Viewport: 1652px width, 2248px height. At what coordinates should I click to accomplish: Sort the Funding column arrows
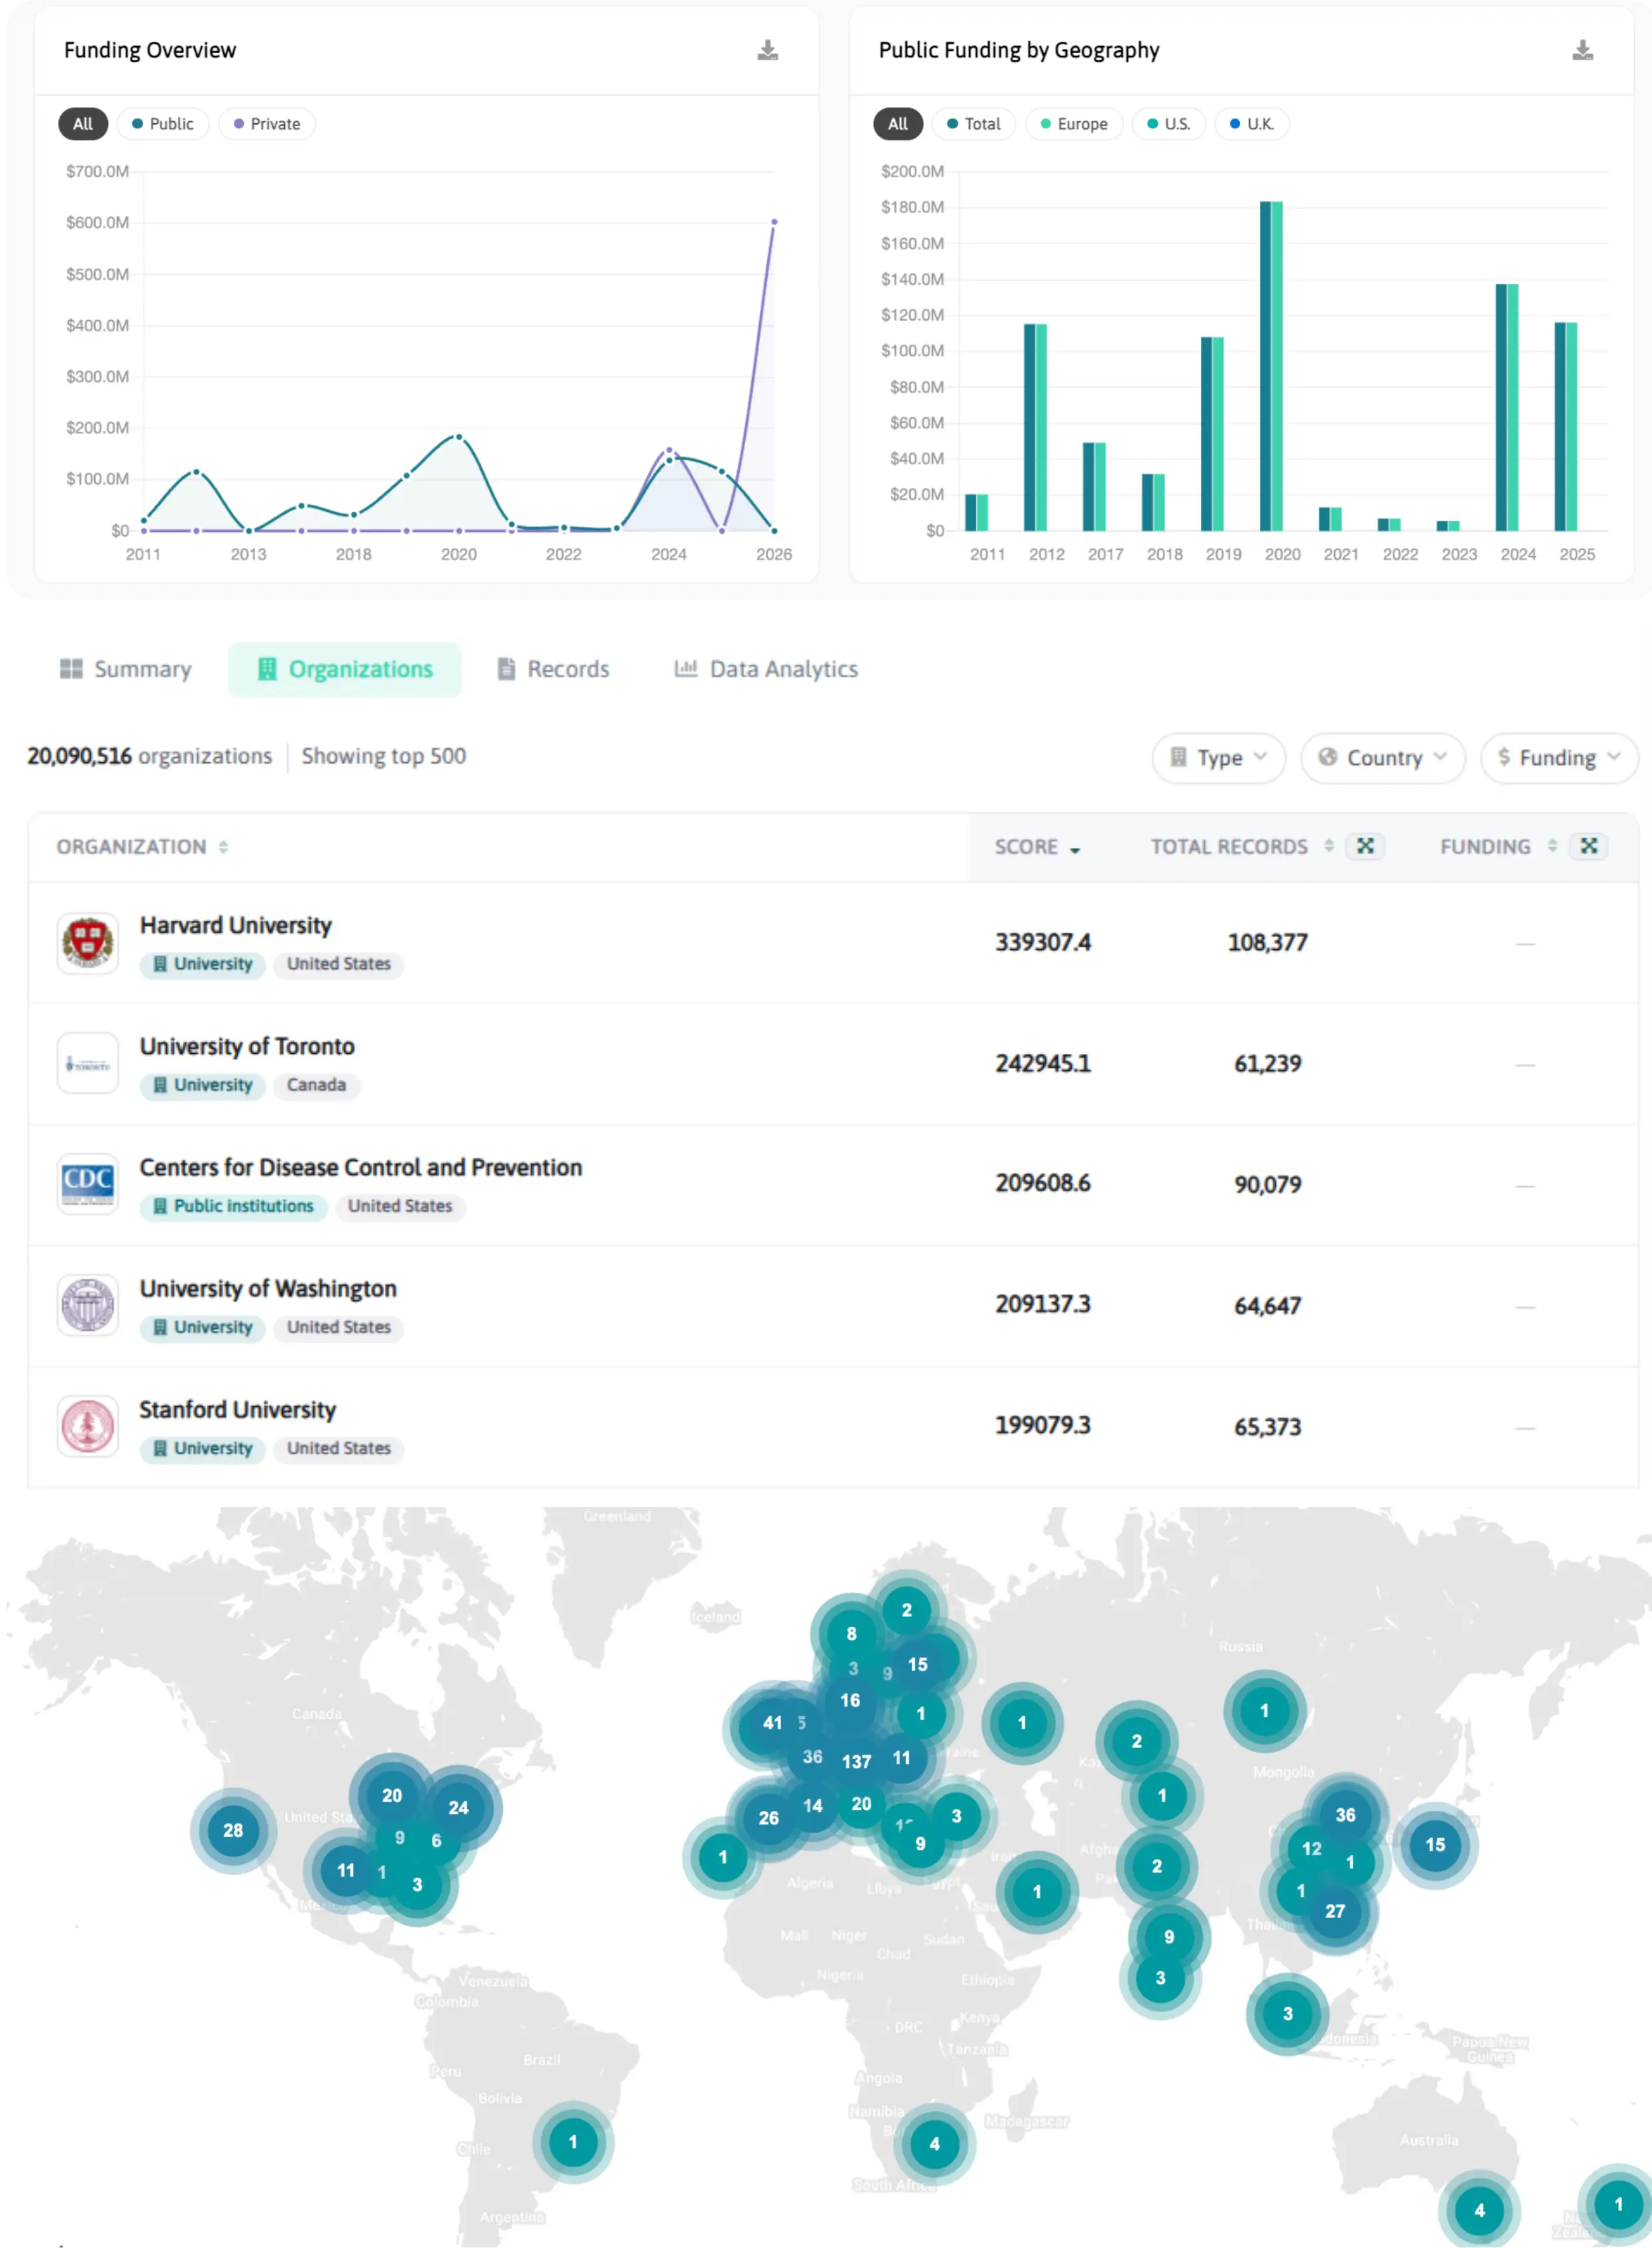coord(1552,846)
